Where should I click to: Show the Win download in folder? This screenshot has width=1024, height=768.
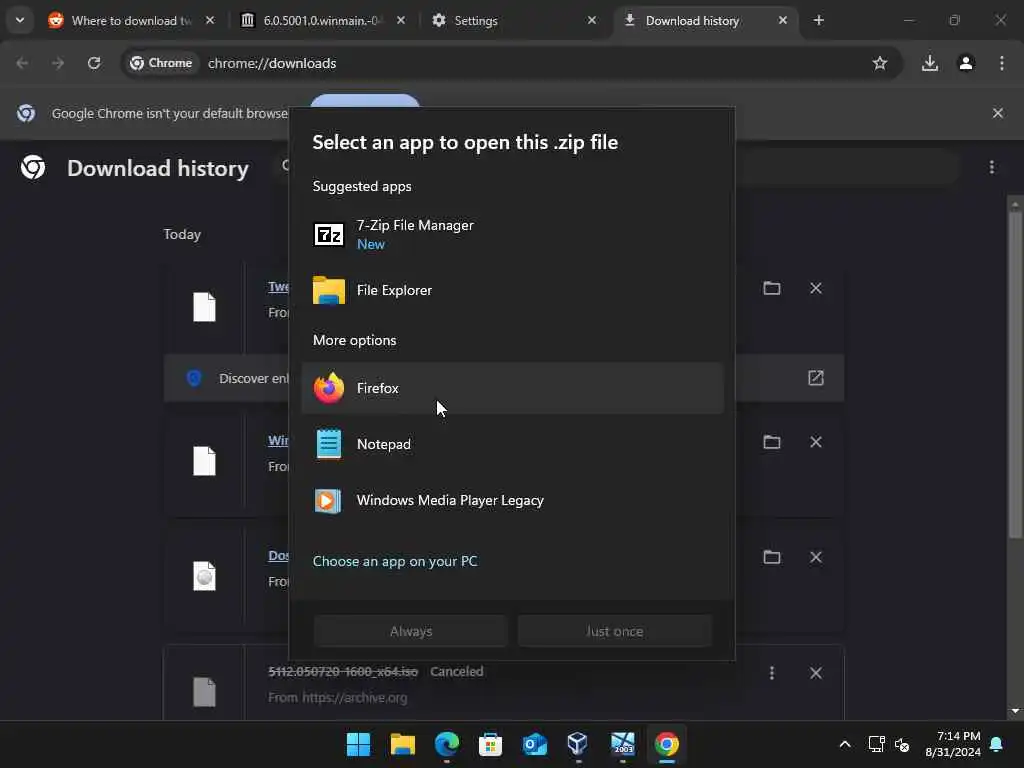pyautogui.click(x=772, y=442)
